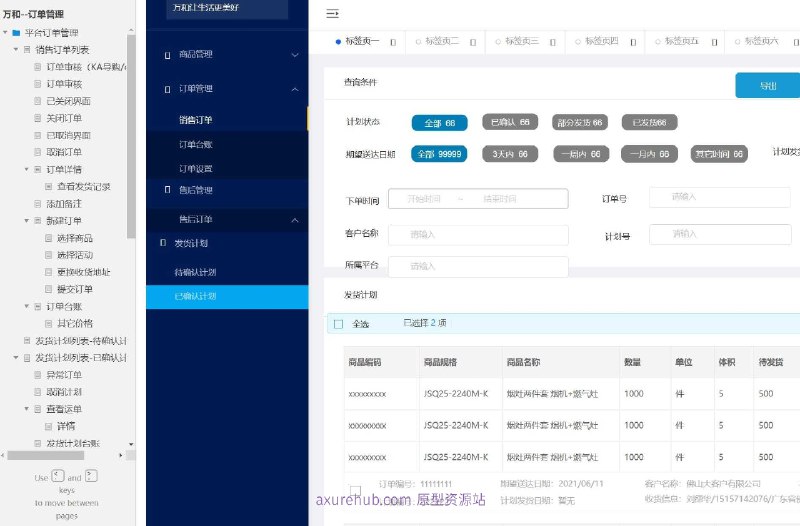Select the 一周内 66 delivery date filter

(581, 154)
